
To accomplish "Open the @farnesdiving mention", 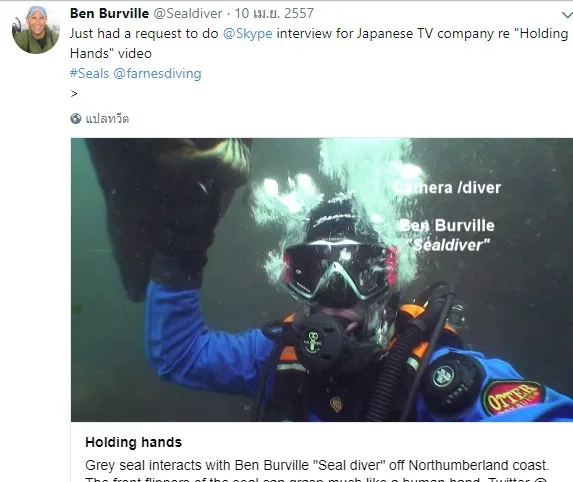I will click(x=158, y=73).
